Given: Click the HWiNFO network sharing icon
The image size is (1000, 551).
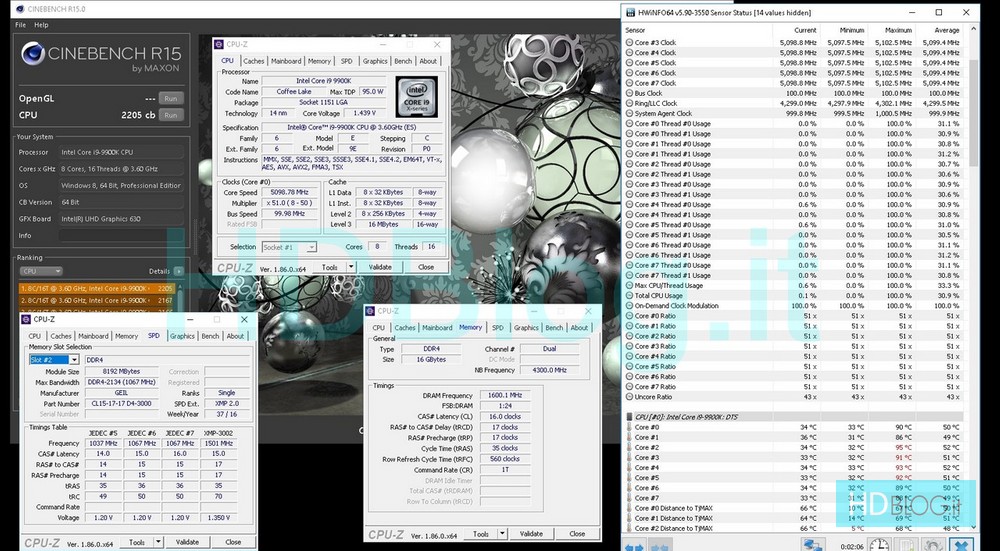Looking at the screenshot, I should pyautogui.click(x=812, y=545).
